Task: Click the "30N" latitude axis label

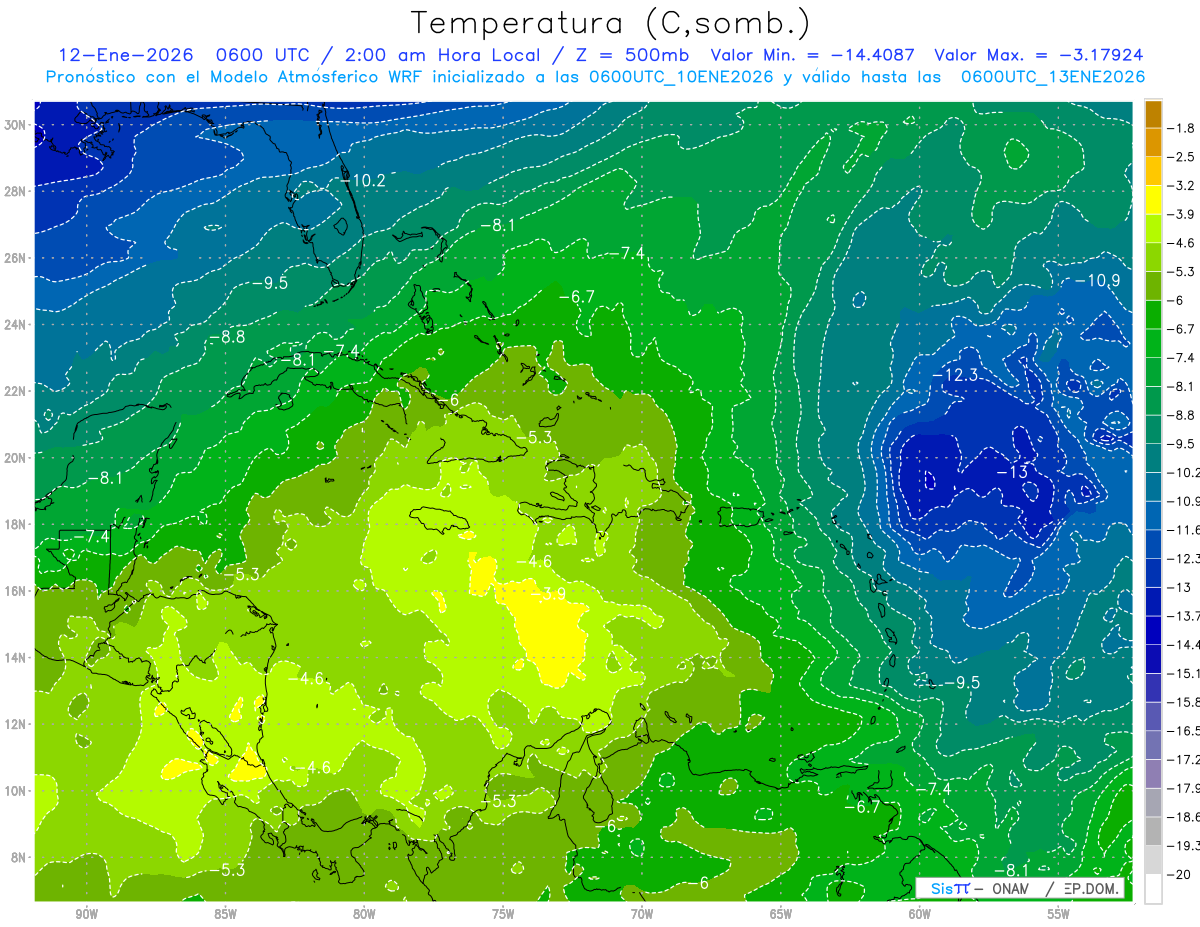Action: coord(16,125)
